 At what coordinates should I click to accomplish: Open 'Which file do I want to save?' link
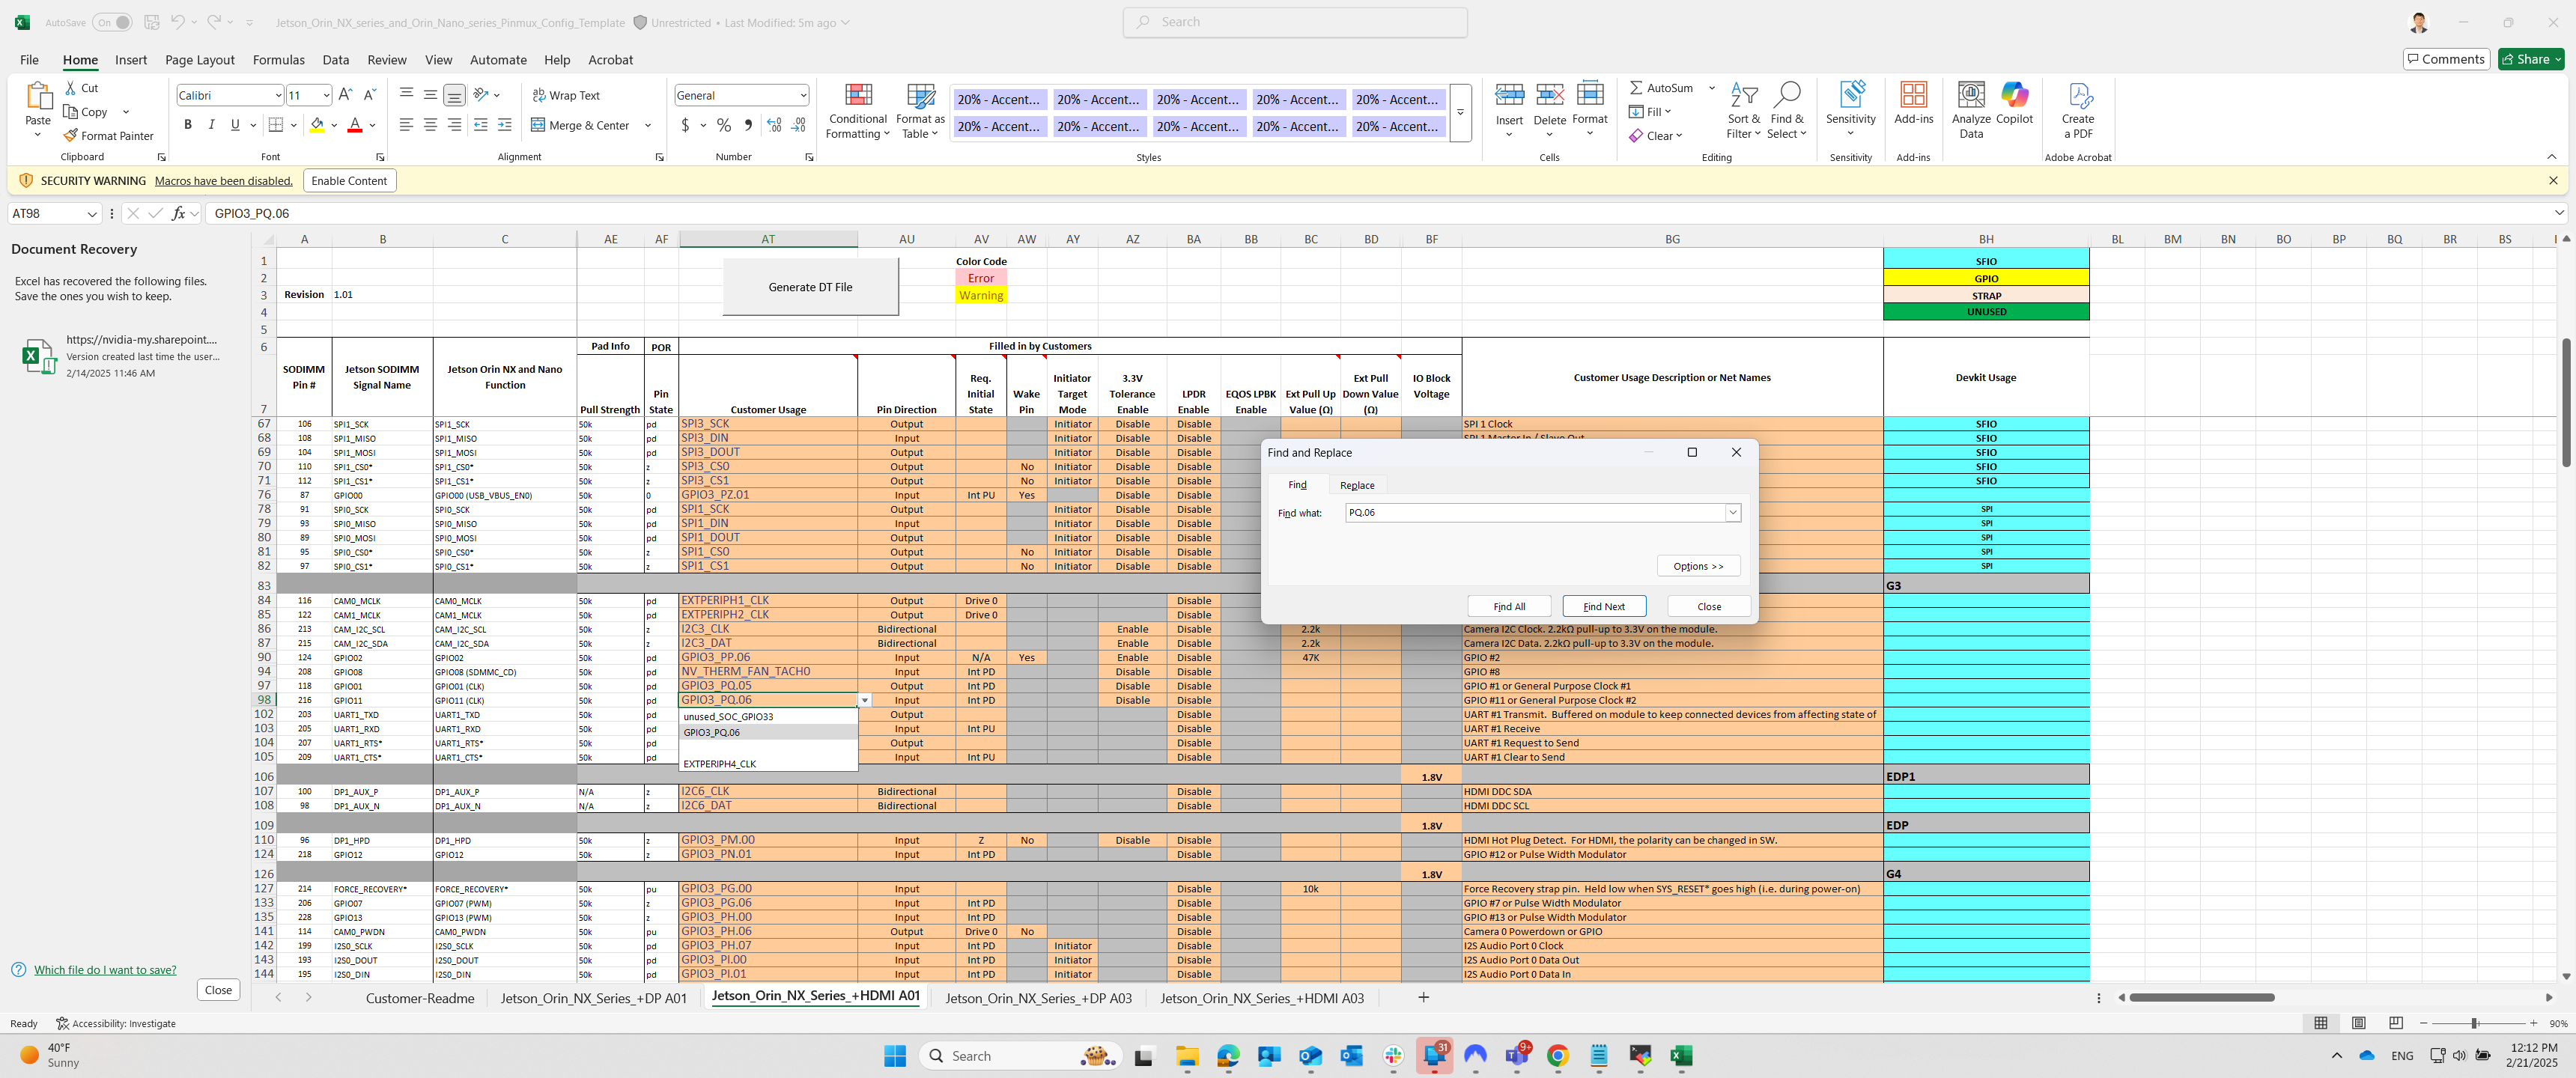tap(105, 969)
